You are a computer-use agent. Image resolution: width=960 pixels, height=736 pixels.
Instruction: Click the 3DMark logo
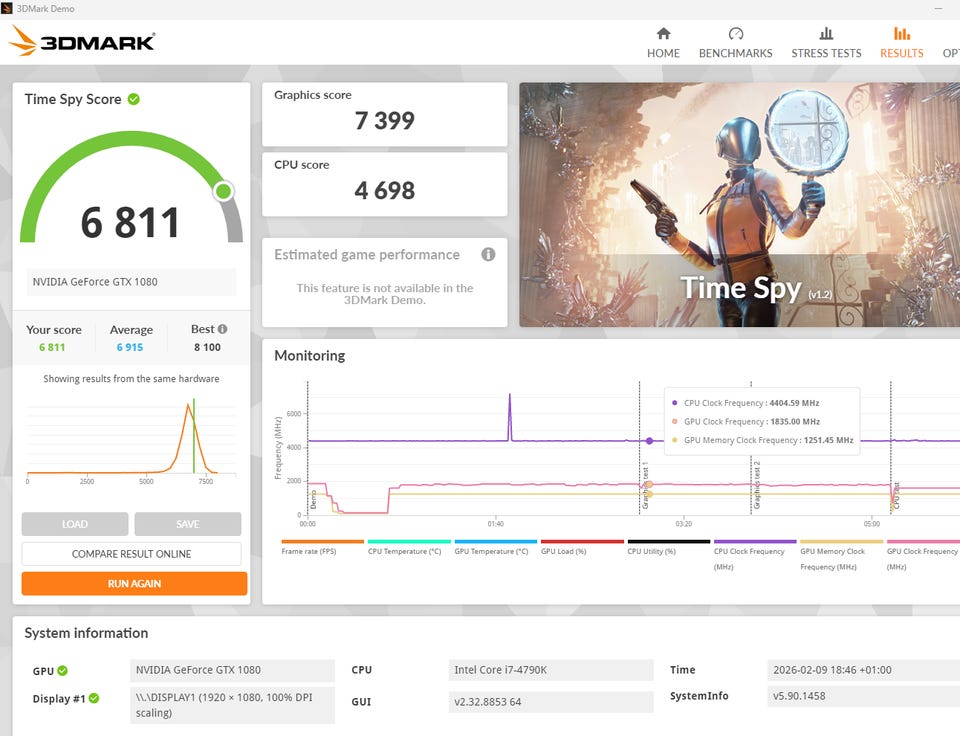81,41
